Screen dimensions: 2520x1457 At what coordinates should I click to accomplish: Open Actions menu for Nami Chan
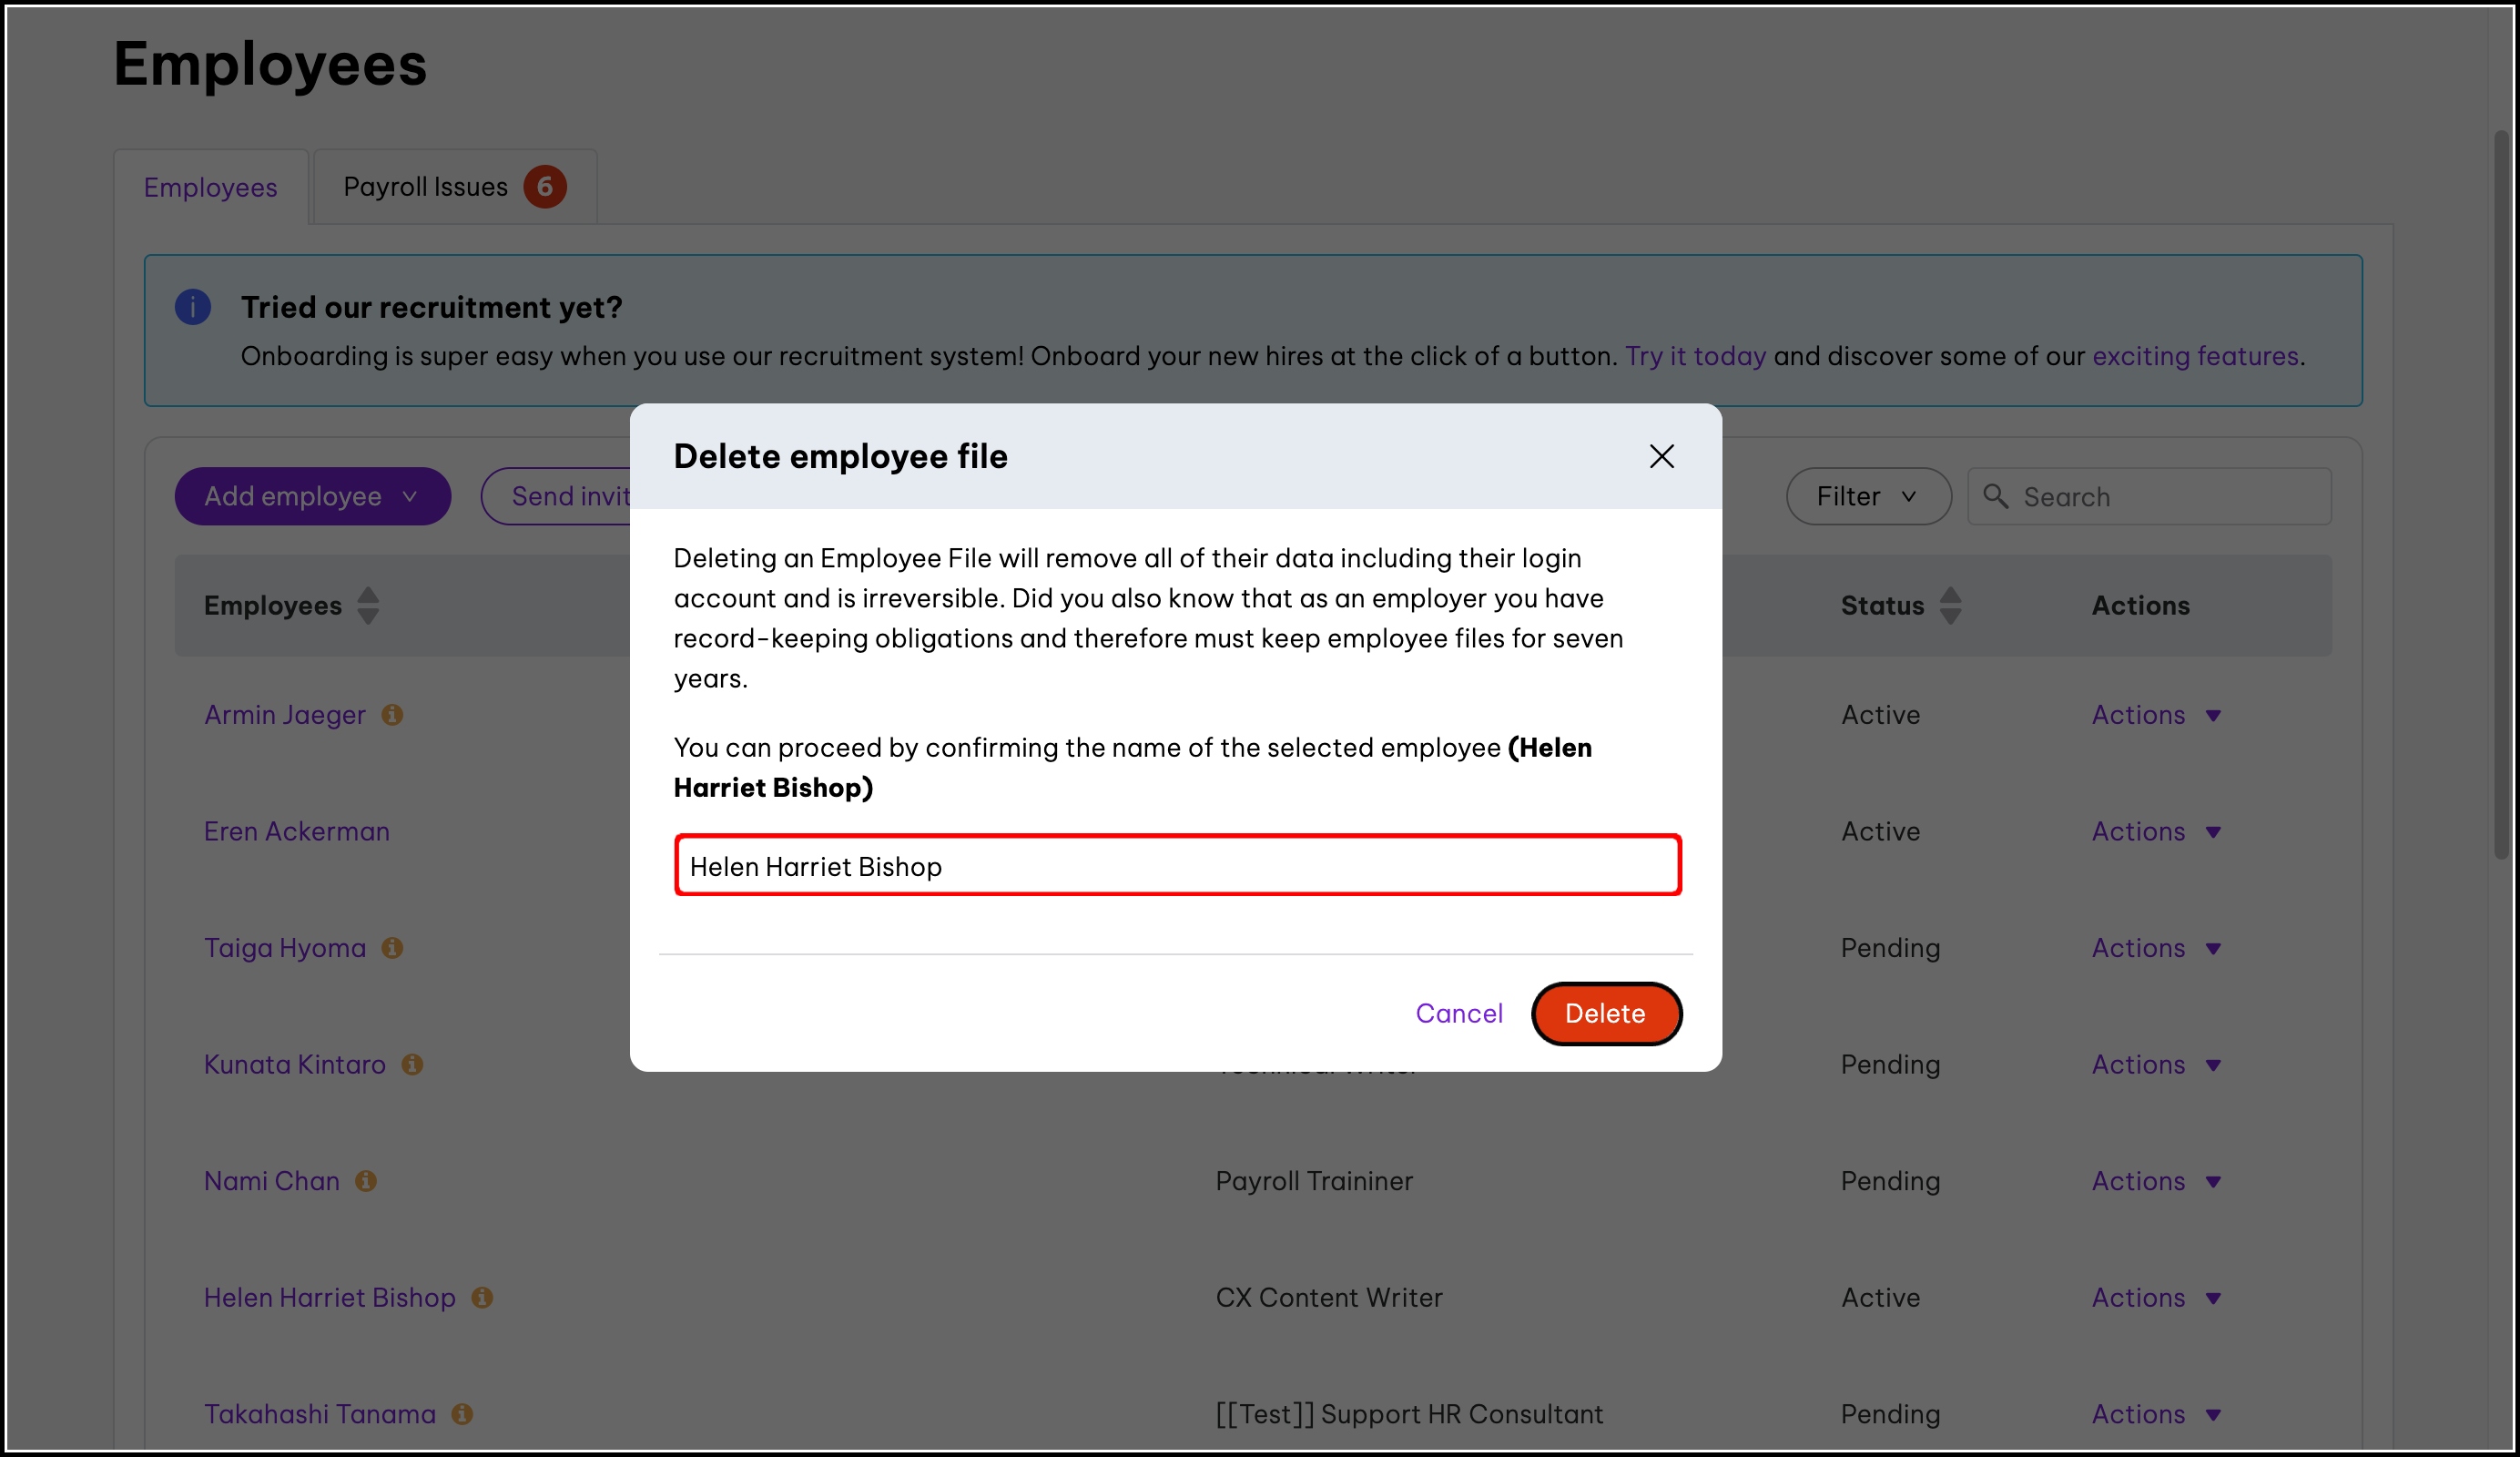tap(2155, 1181)
